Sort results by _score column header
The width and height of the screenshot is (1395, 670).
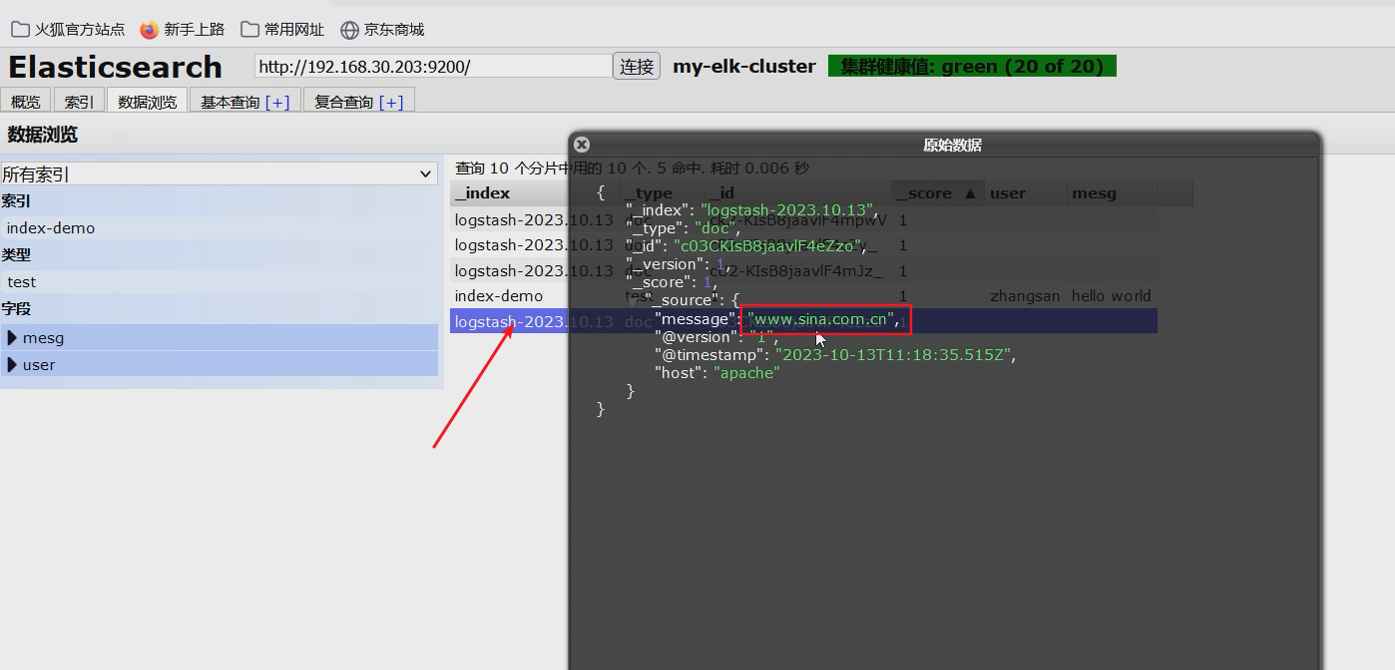tap(938, 193)
